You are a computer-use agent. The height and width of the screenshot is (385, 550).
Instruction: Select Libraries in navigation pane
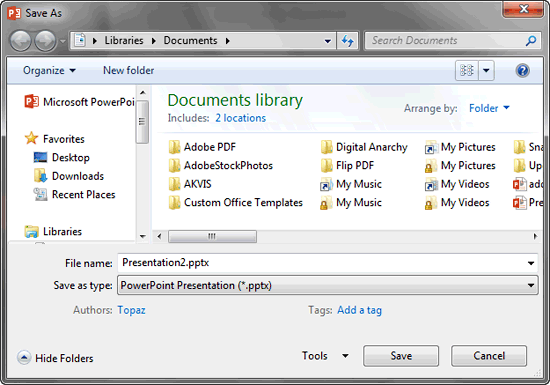tap(53, 231)
